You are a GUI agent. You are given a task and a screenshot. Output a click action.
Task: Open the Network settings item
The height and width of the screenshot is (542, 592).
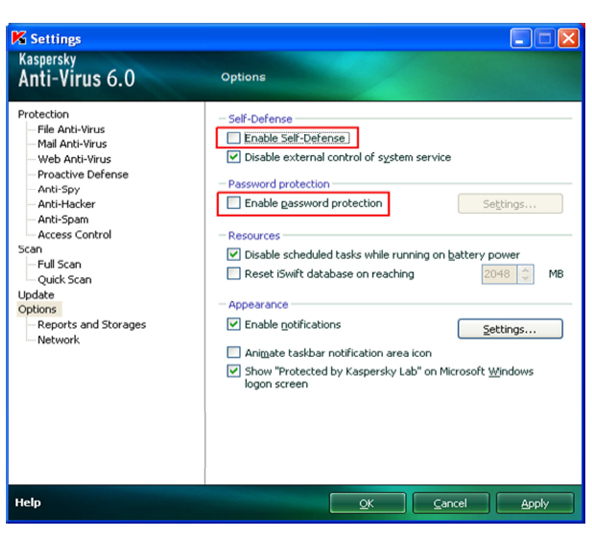(59, 340)
